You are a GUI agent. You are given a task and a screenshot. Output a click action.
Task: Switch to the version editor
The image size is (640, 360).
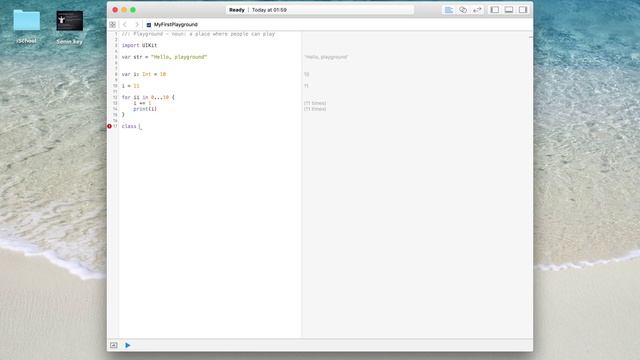tap(477, 10)
